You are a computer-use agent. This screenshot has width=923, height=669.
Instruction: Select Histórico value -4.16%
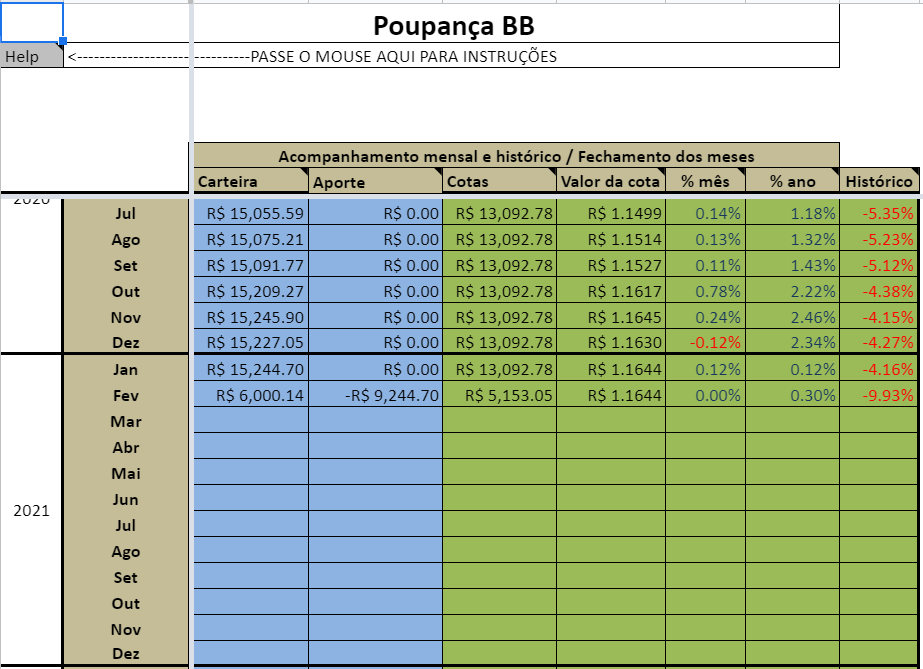879,368
